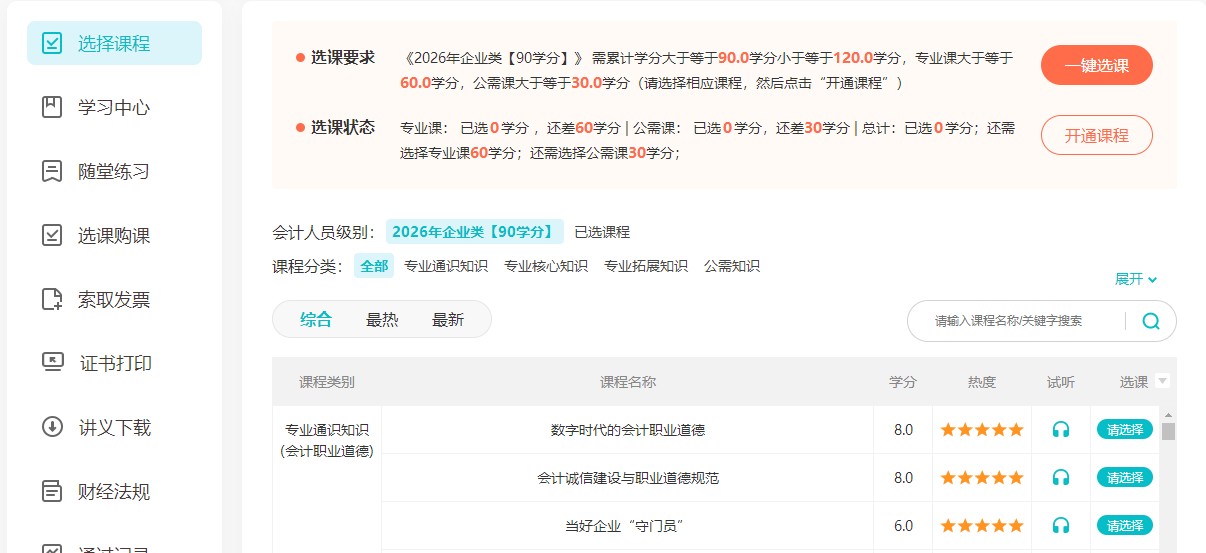Click the 财经法规 document icon
The height and width of the screenshot is (553, 1206).
point(51,491)
